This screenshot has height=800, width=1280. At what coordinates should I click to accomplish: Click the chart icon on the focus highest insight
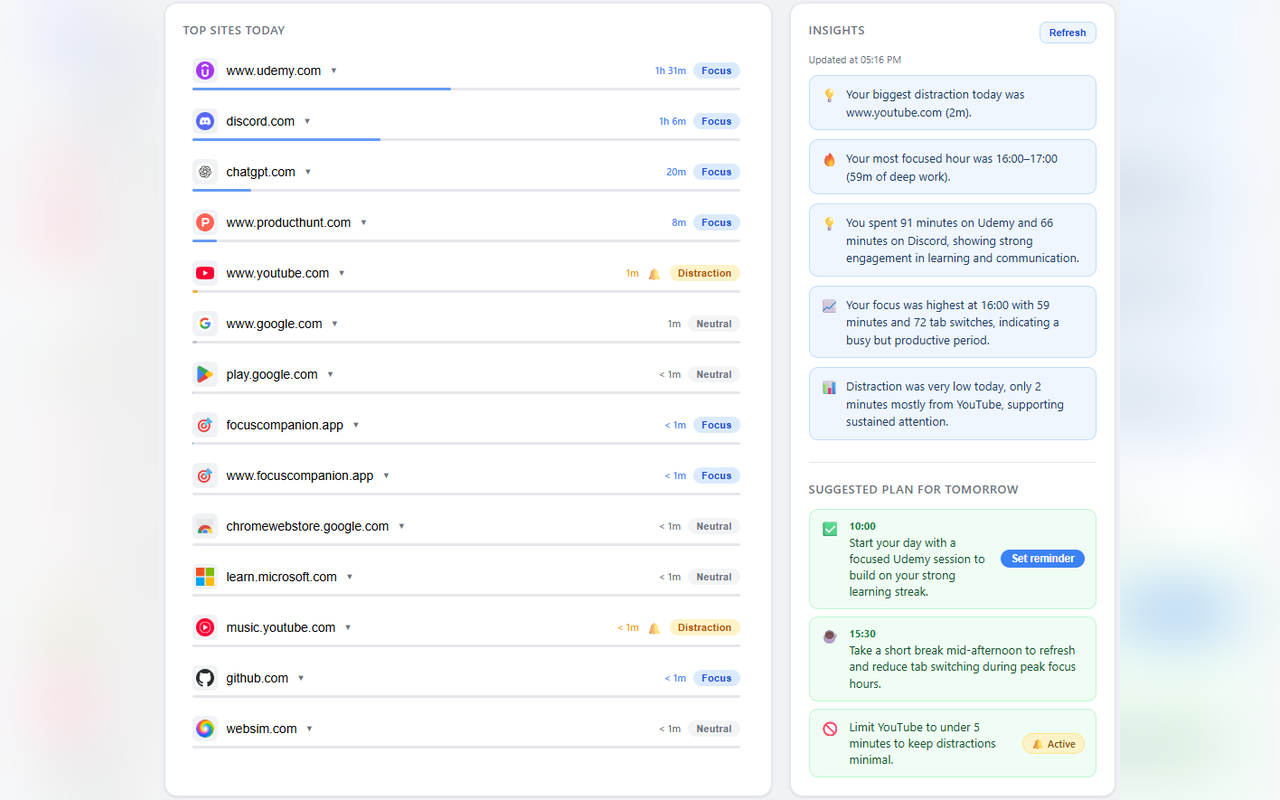(829, 306)
